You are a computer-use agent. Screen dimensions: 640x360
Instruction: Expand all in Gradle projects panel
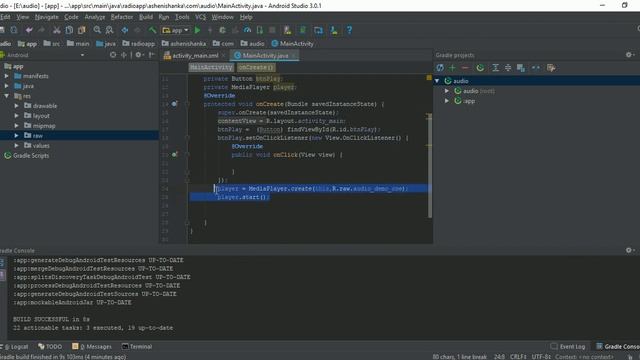pyautogui.click(x=495, y=68)
